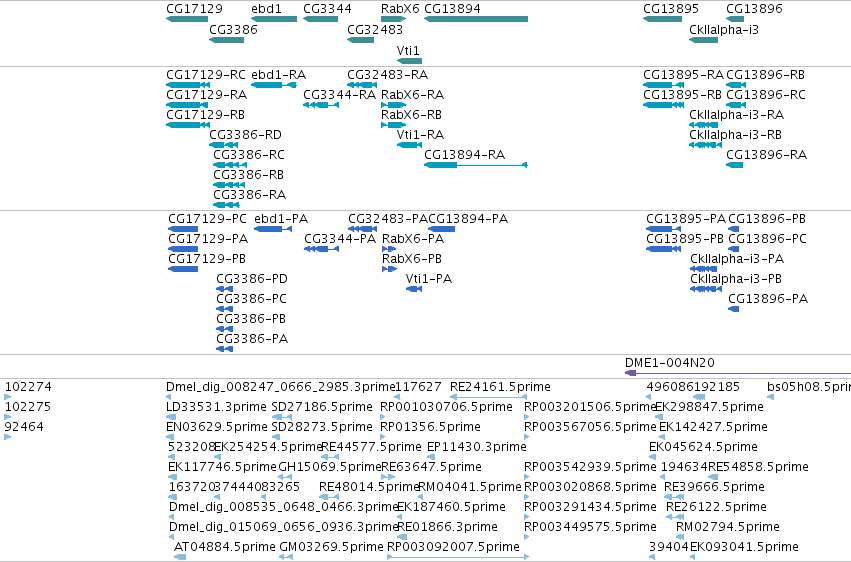This screenshot has width=851, height=562.
Task: Click the GM03269.5prime EST label
Action: coord(331,547)
